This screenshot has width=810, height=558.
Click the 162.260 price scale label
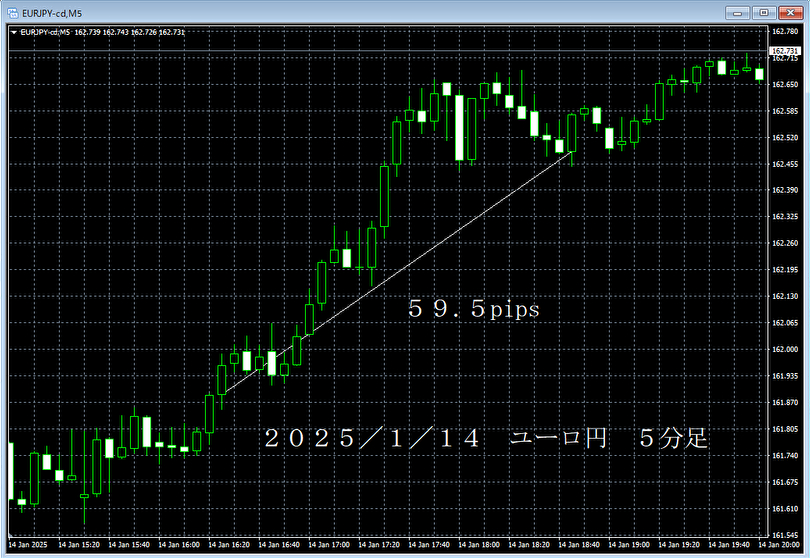click(x=785, y=243)
